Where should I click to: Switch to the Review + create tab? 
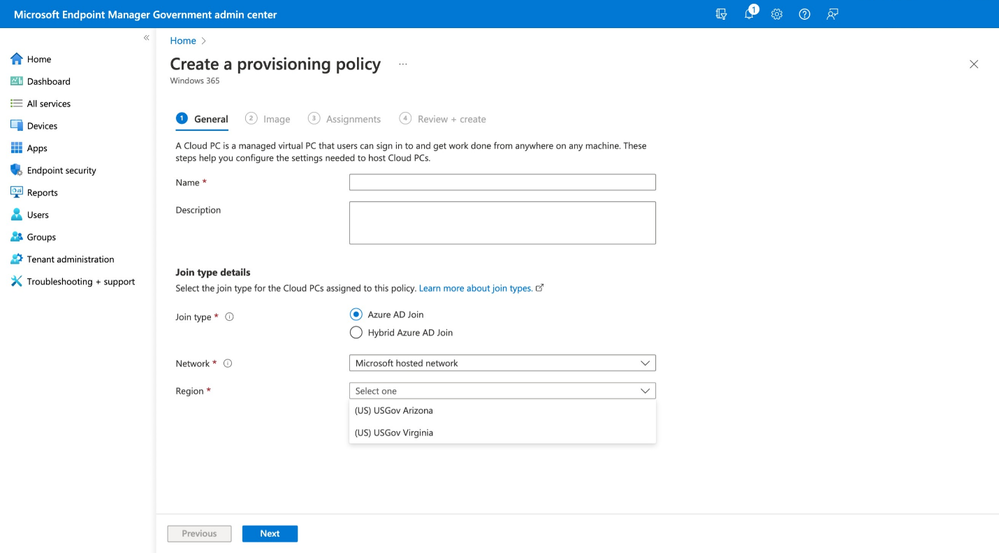[442, 119]
